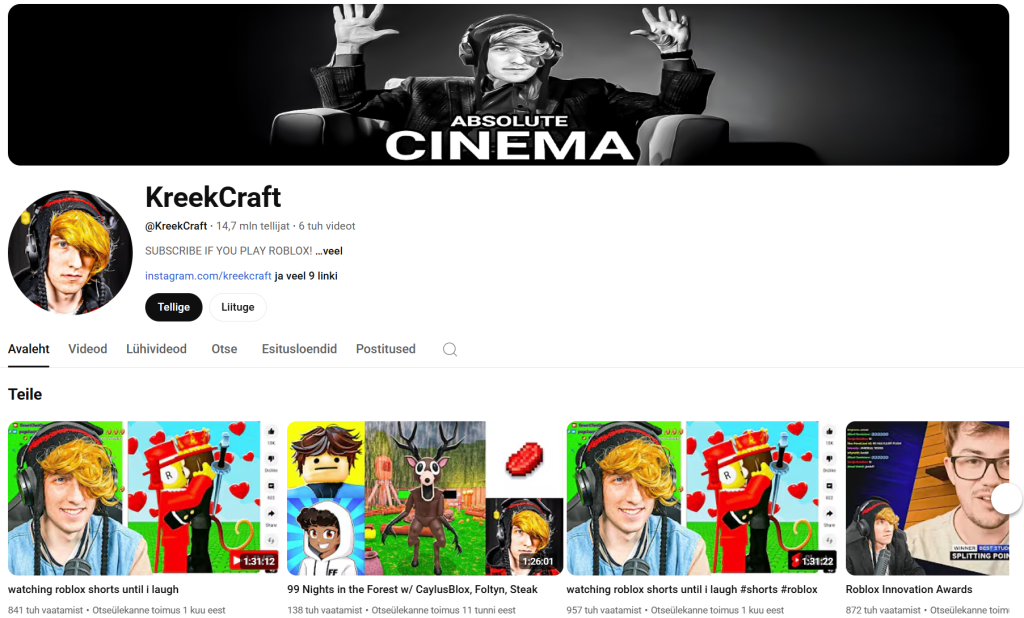This screenshot has width=1024, height=618.
Task: Subscribe using the Tellige button
Action: point(173,307)
